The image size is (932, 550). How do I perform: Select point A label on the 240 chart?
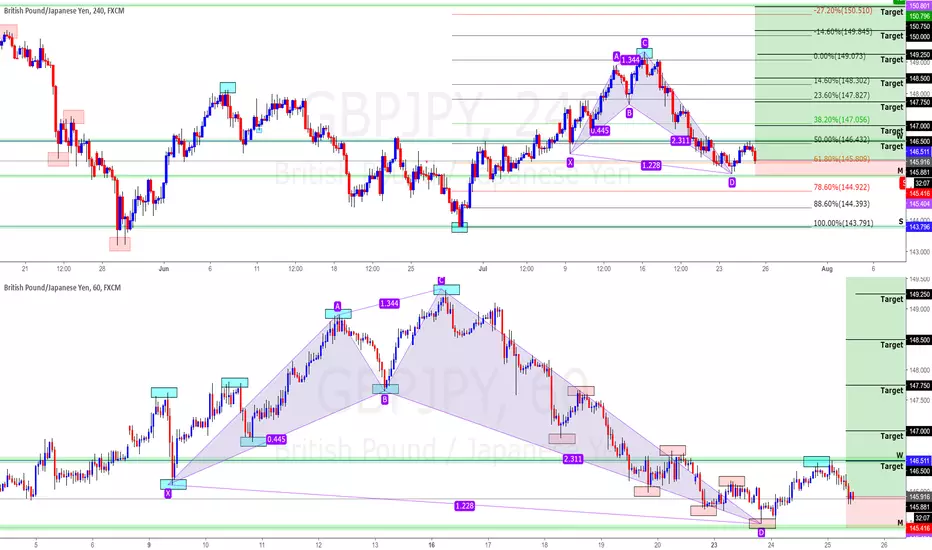pos(616,56)
